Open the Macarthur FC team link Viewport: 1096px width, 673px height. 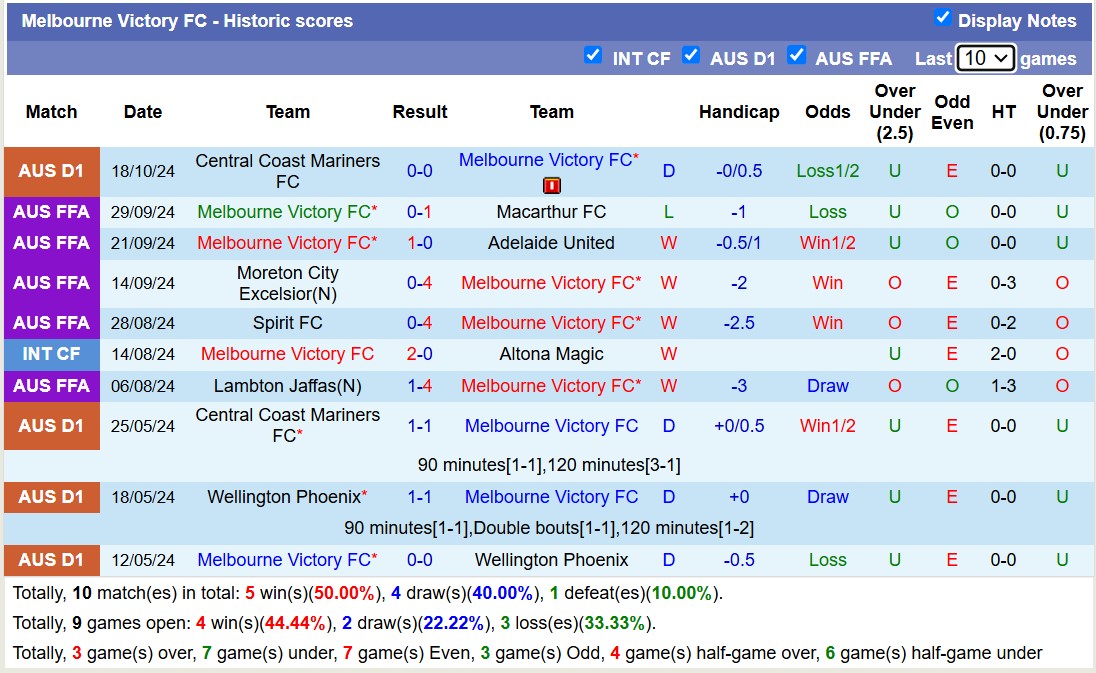[552, 211]
